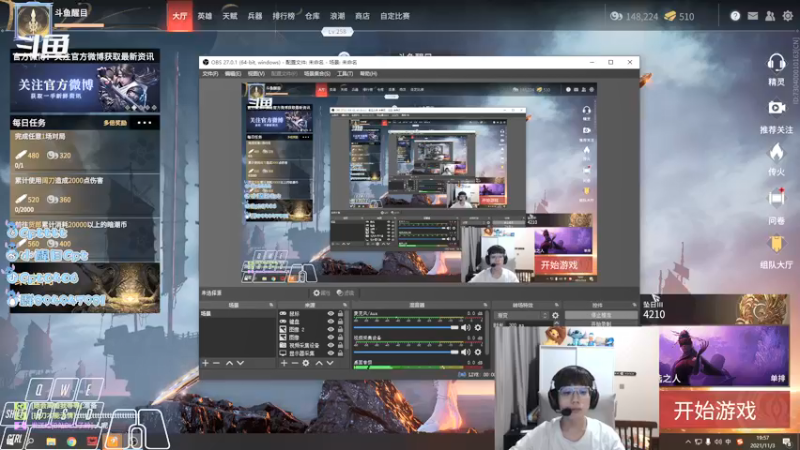
Task: Click the 滤镜 filters button
Action: (346, 293)
